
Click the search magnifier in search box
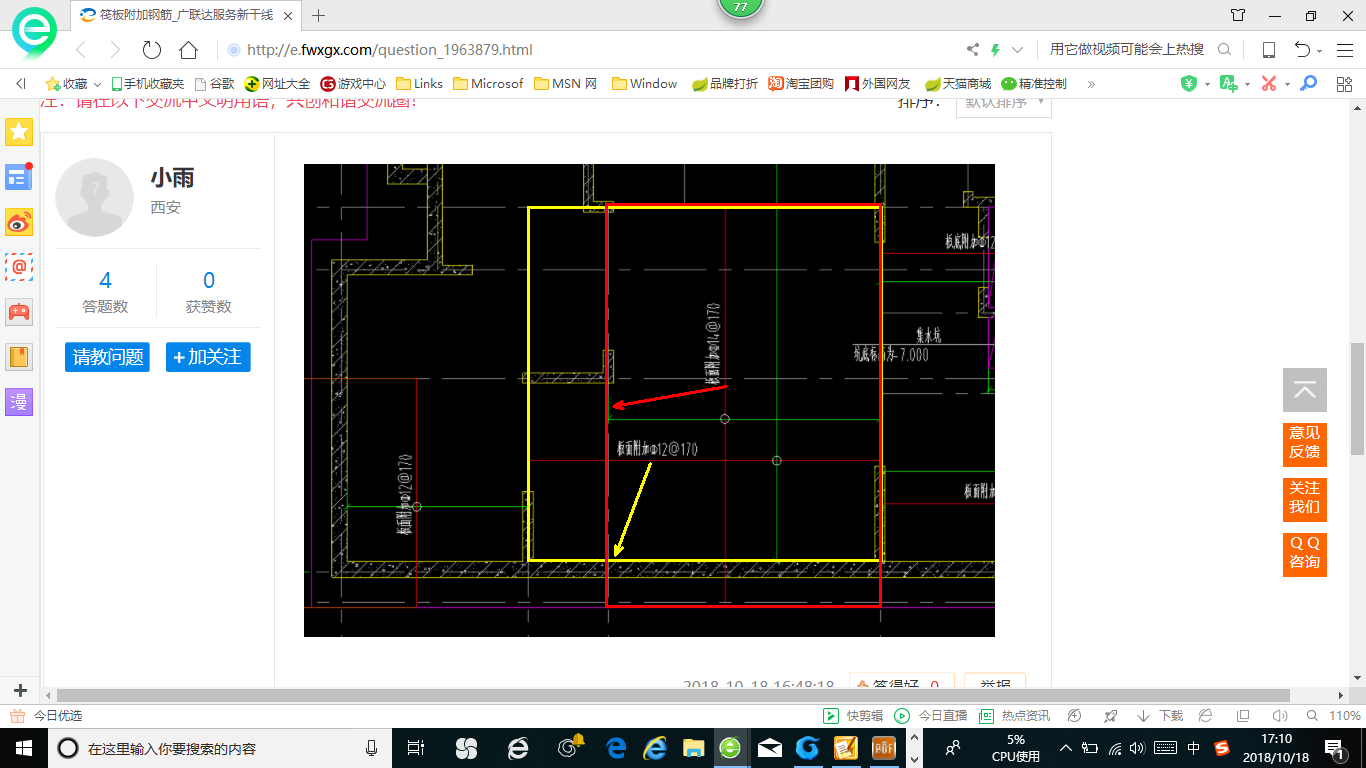tap(1224, 50)
